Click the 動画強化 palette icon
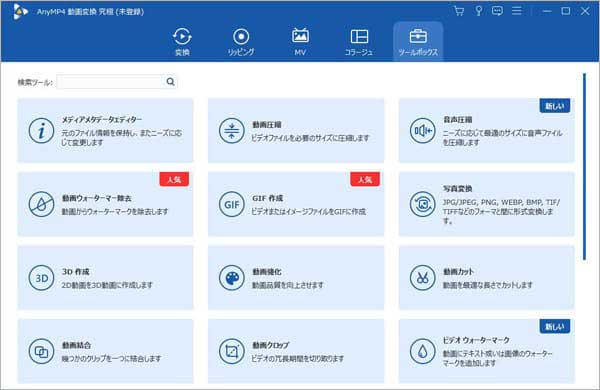This screenshot has width=600, height=390. 232,277
